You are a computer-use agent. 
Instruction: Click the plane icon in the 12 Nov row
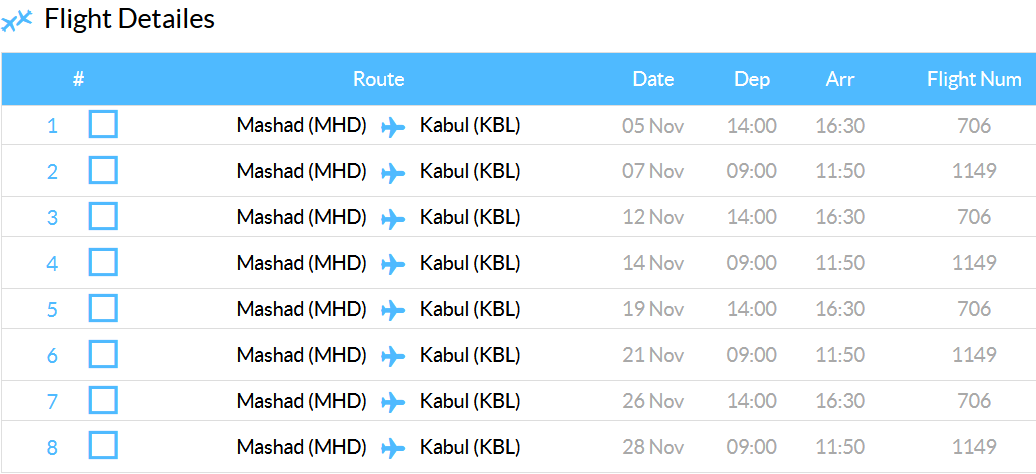click(393, 219)
